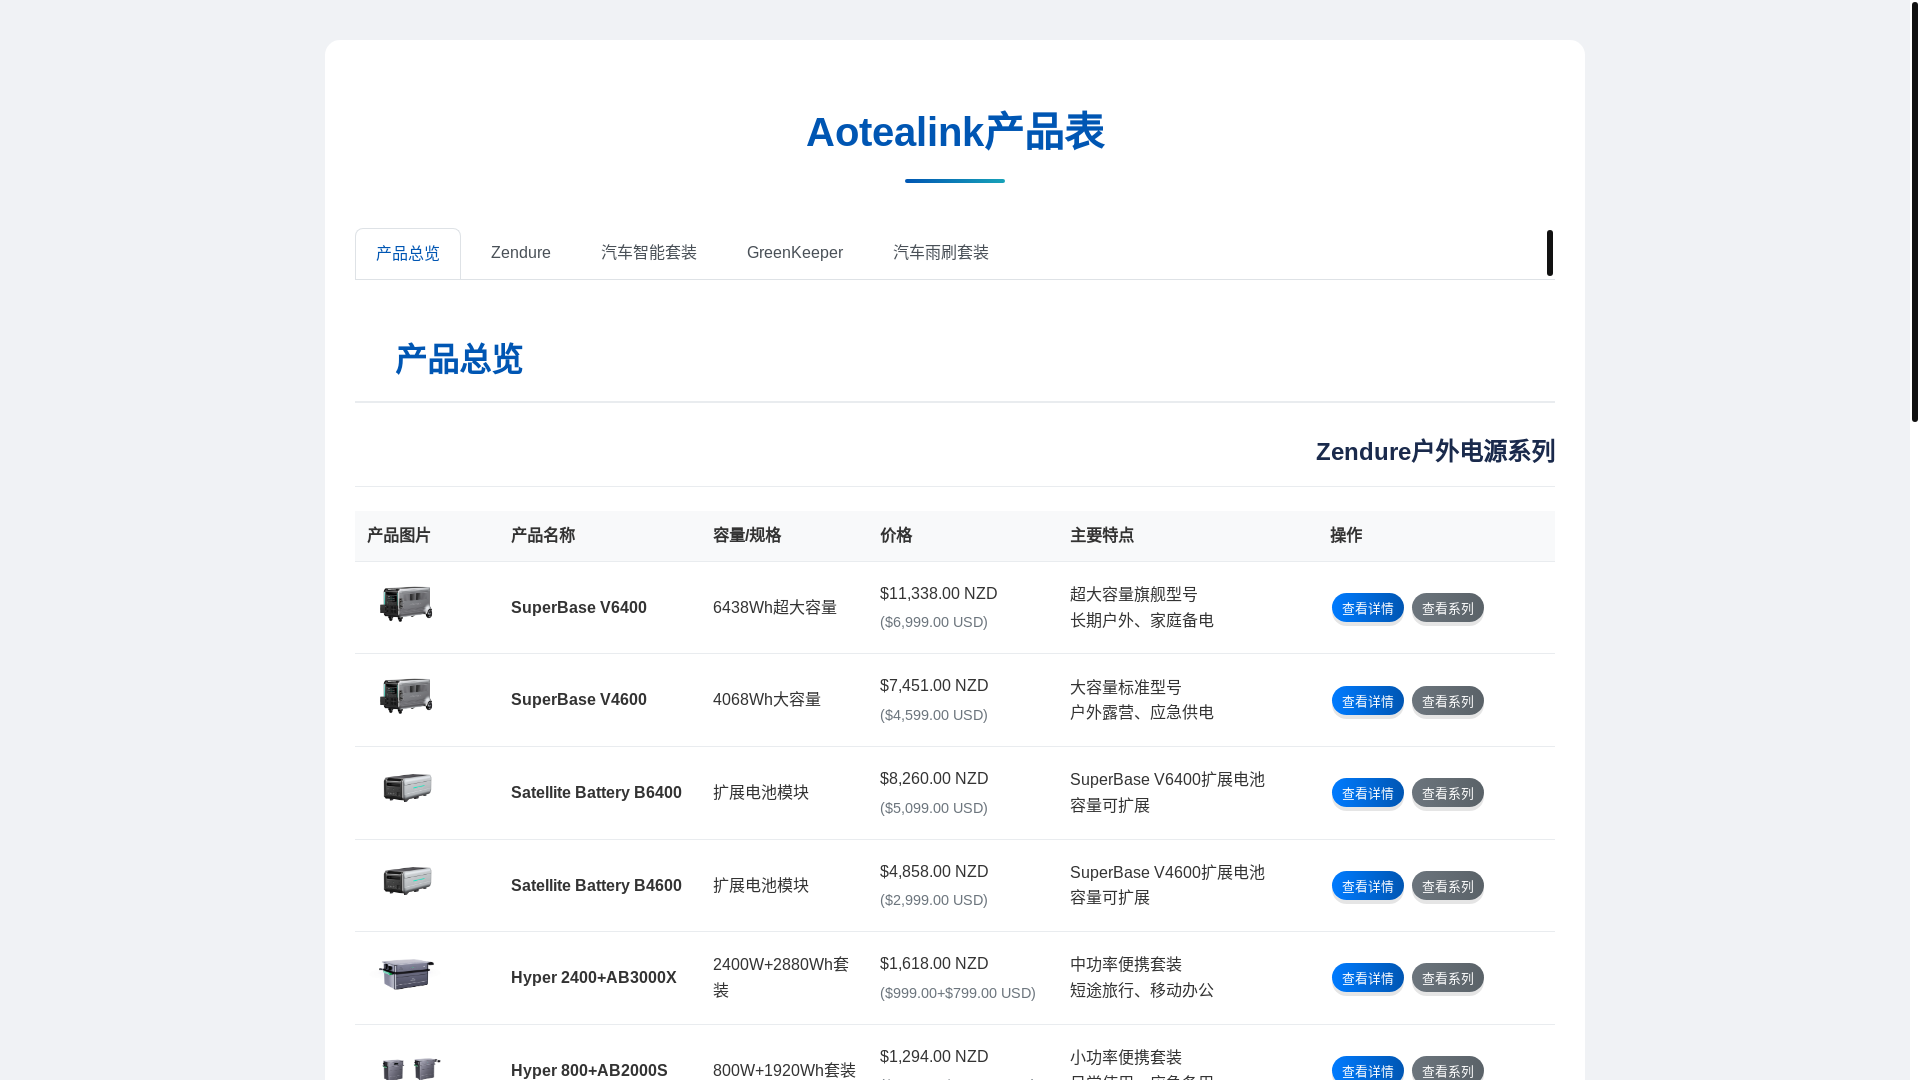1920x1080 pixels.
Task: Switch to the Zendure tab
Action: click(520, 253)
